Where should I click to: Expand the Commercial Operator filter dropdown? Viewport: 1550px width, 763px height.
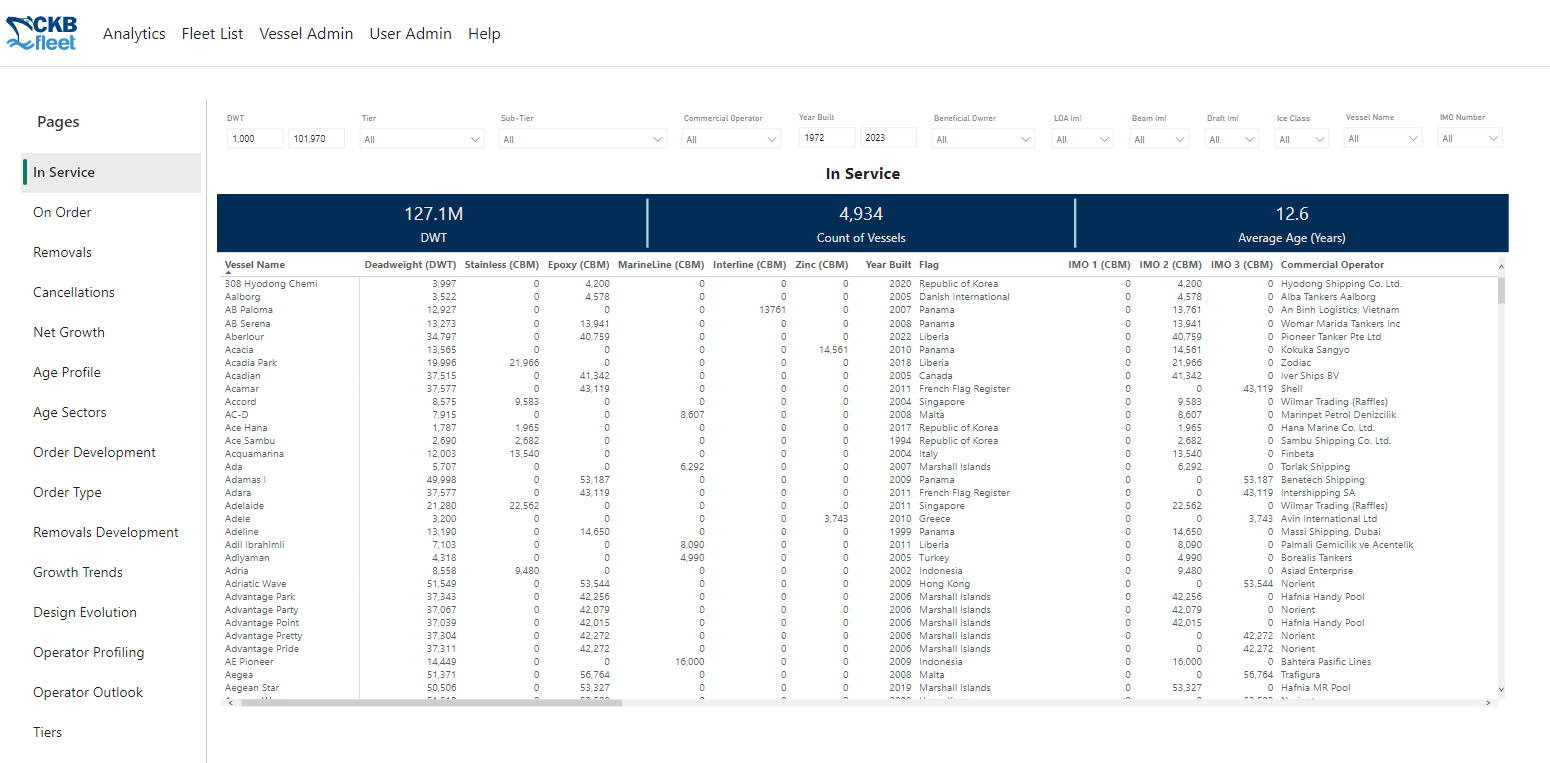pyautogui.click(x=731, y=140)
